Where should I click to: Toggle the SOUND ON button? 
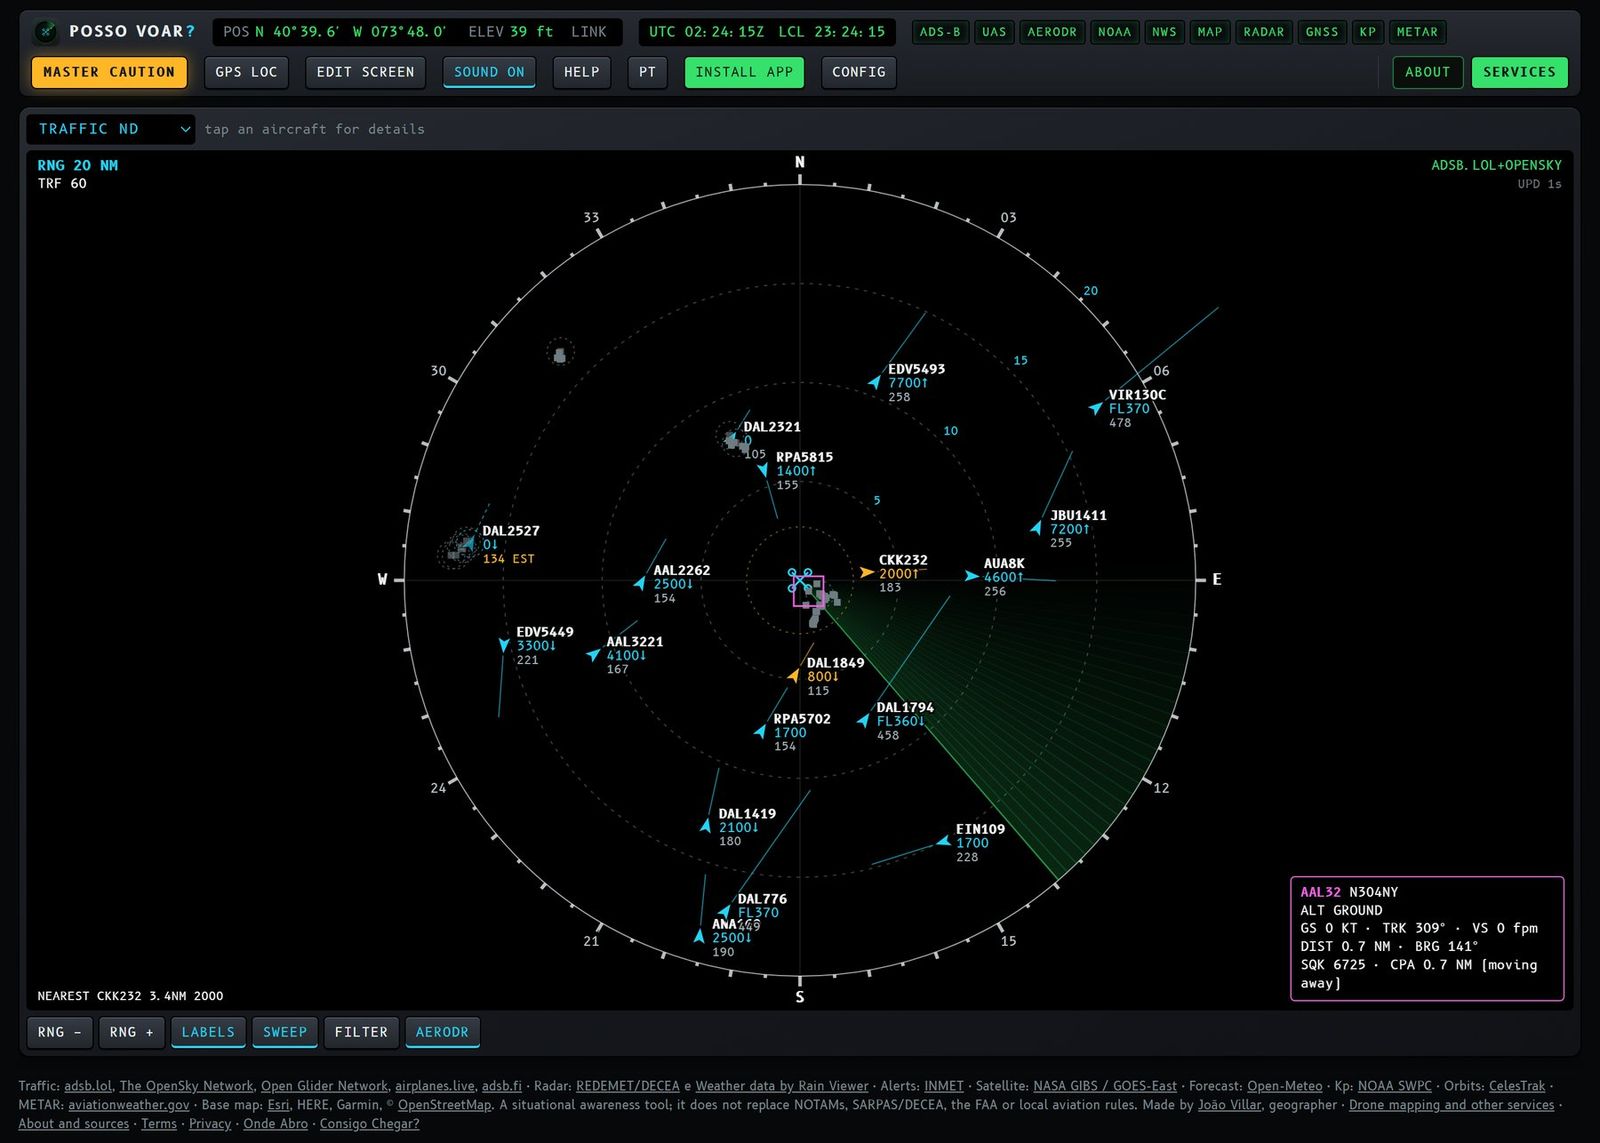(x=489, y=72)
